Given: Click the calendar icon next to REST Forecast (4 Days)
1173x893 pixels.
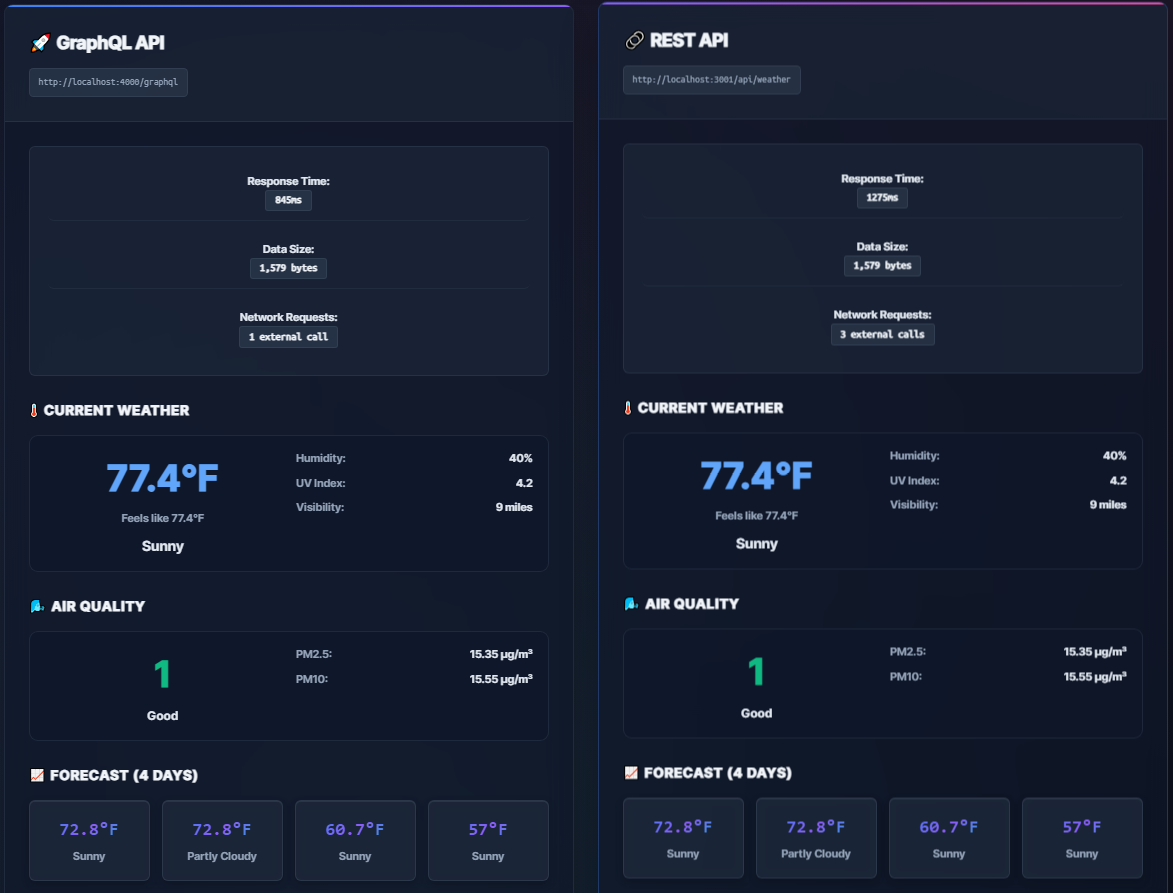Looking at the screenshot, I should point(631,772).
